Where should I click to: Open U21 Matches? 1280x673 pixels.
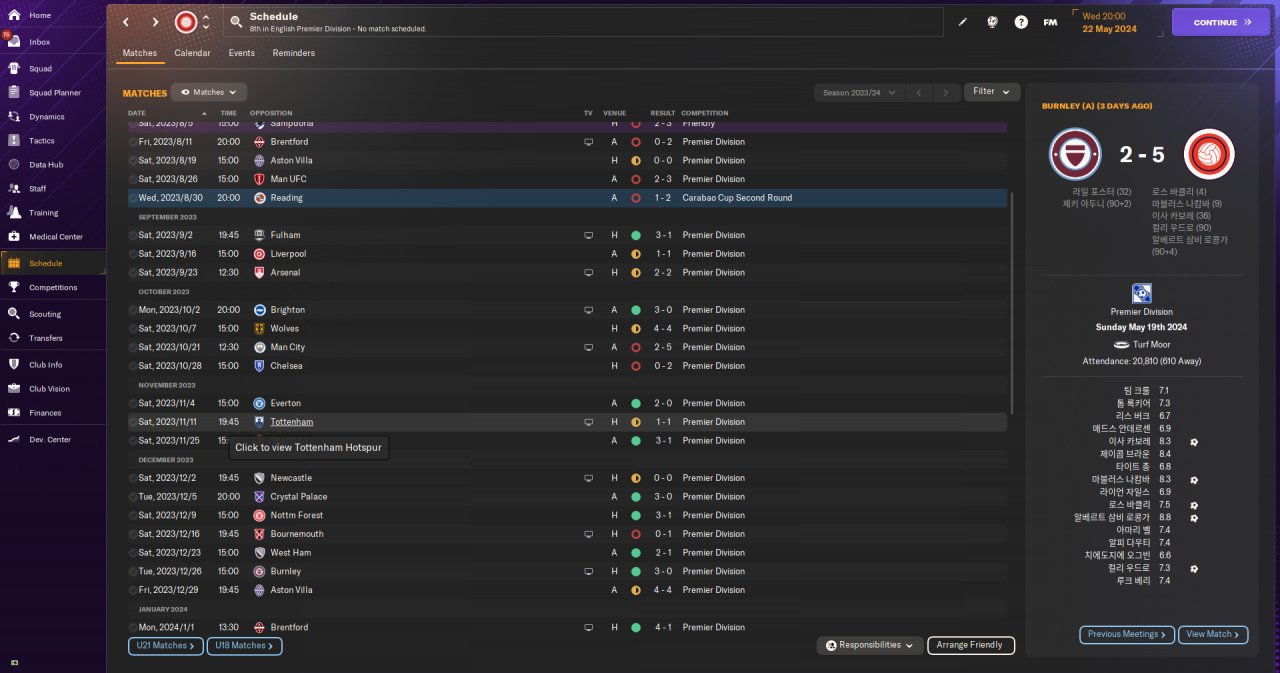pos(166,646)
